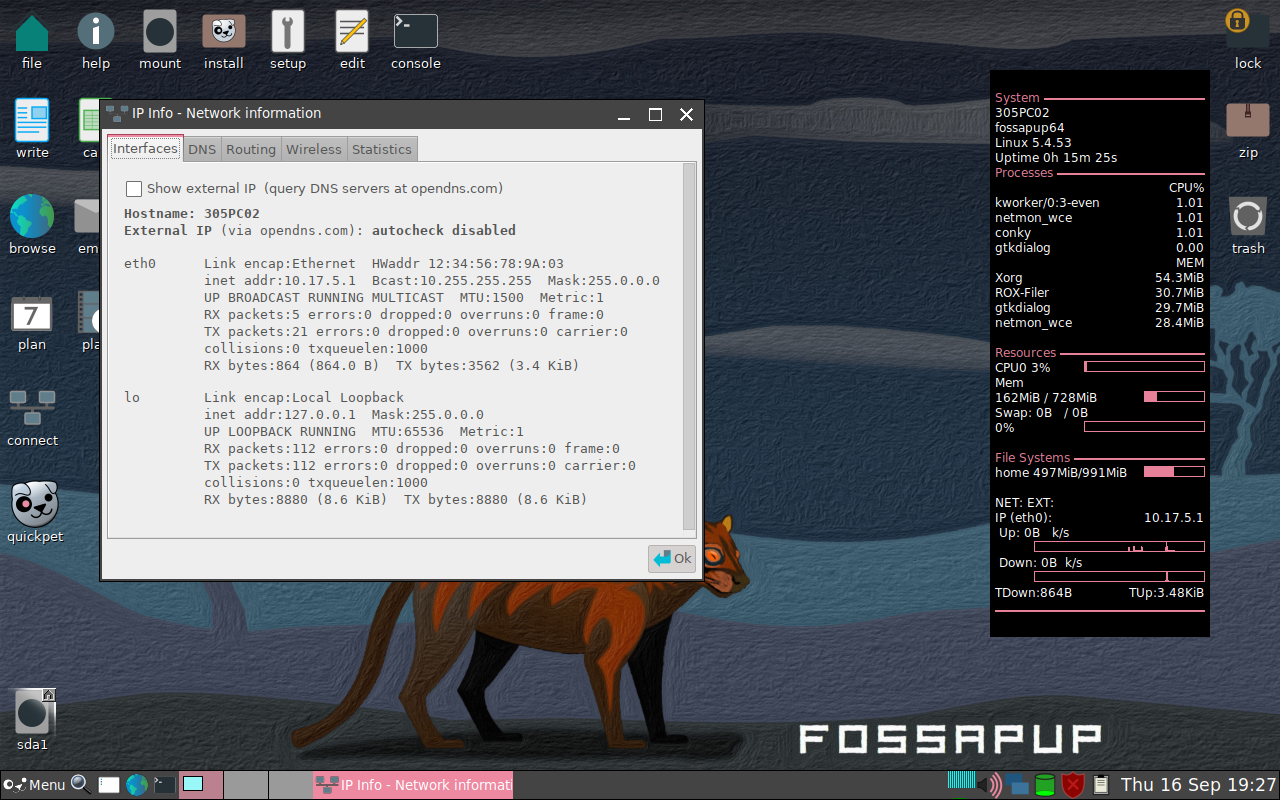This screenshot has height=800, width=1280.
Task: Launch the setup wrench icon
Action: (288, 32)
